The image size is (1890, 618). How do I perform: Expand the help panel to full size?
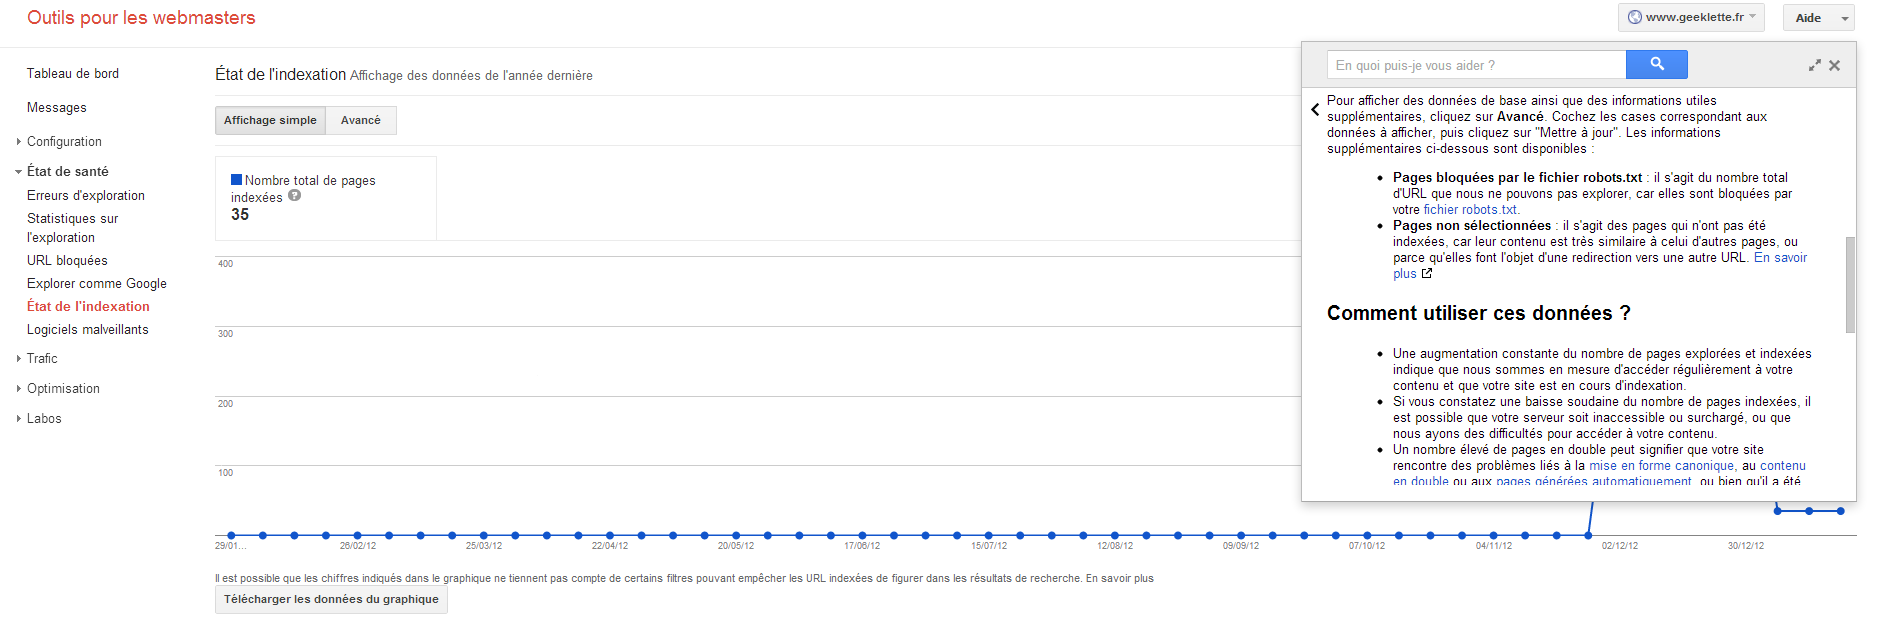pyautogui.click(x=1814, y=66)
